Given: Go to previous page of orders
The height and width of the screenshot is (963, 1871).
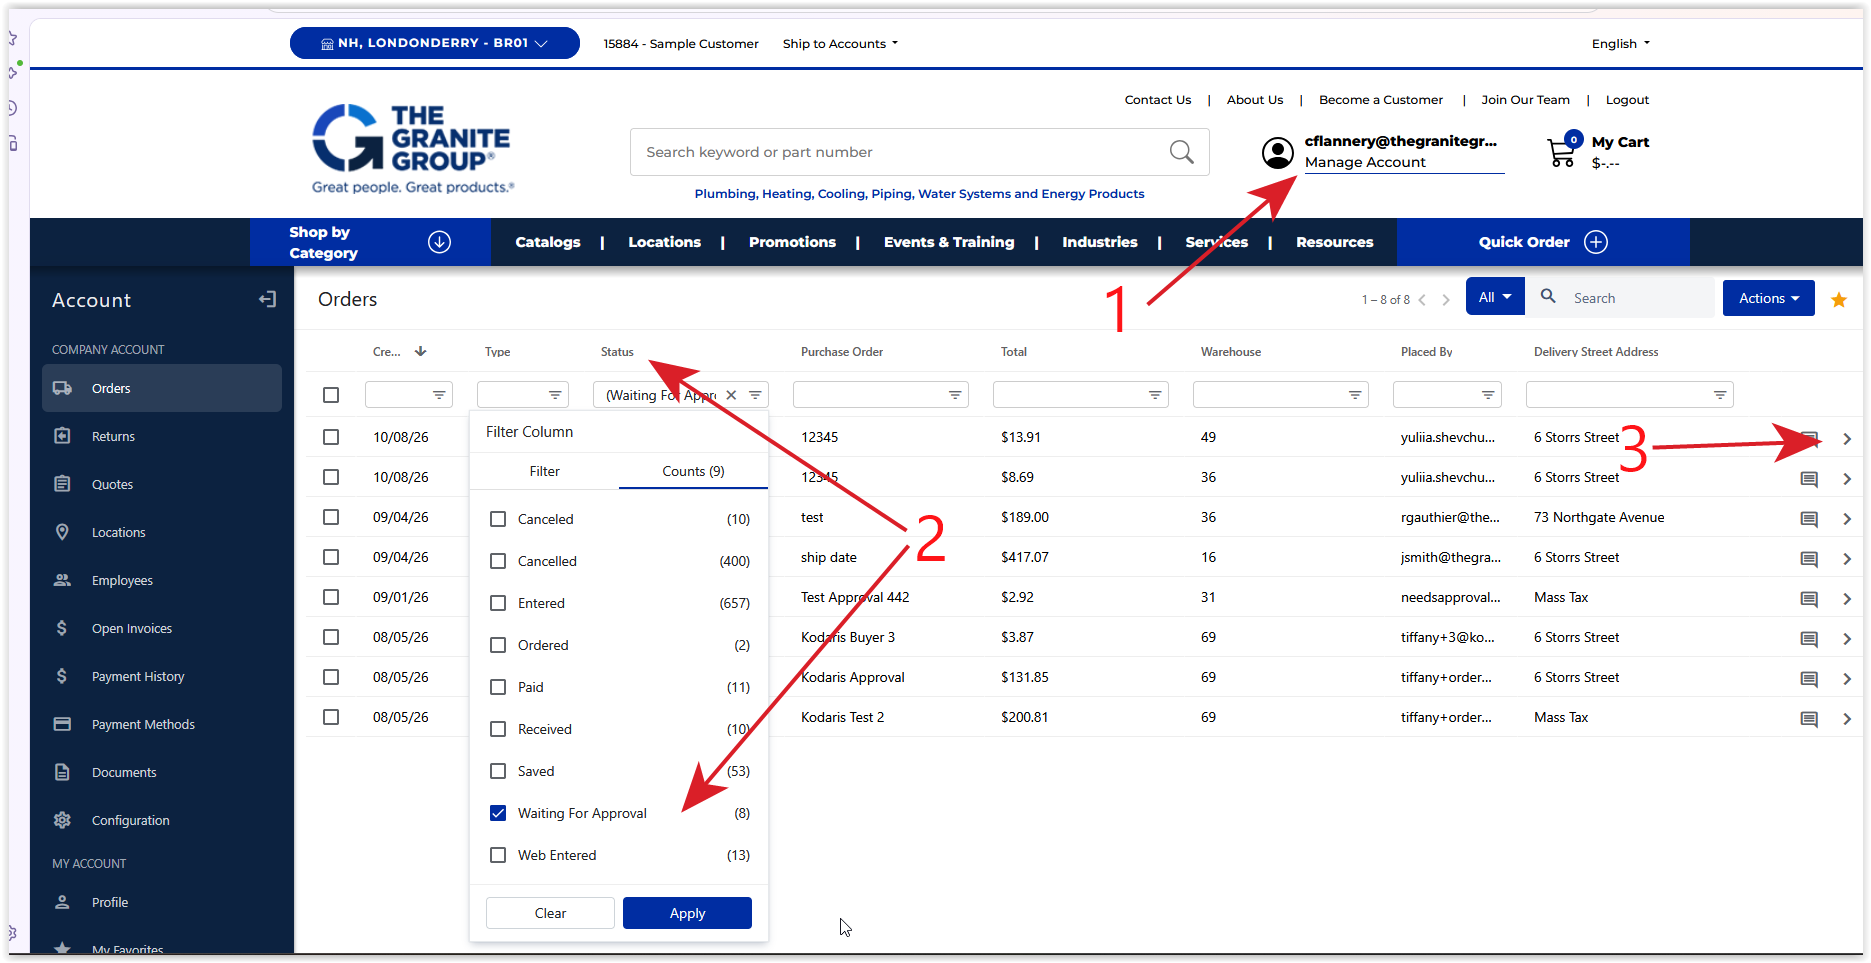Looking at the screenshot, I should tap(1422, 300).
